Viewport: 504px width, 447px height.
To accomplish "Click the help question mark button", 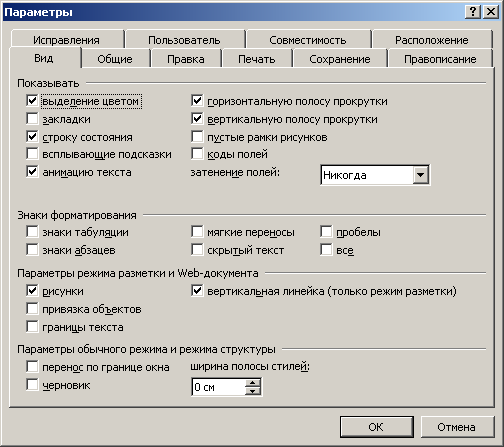I will pos(473,12).
